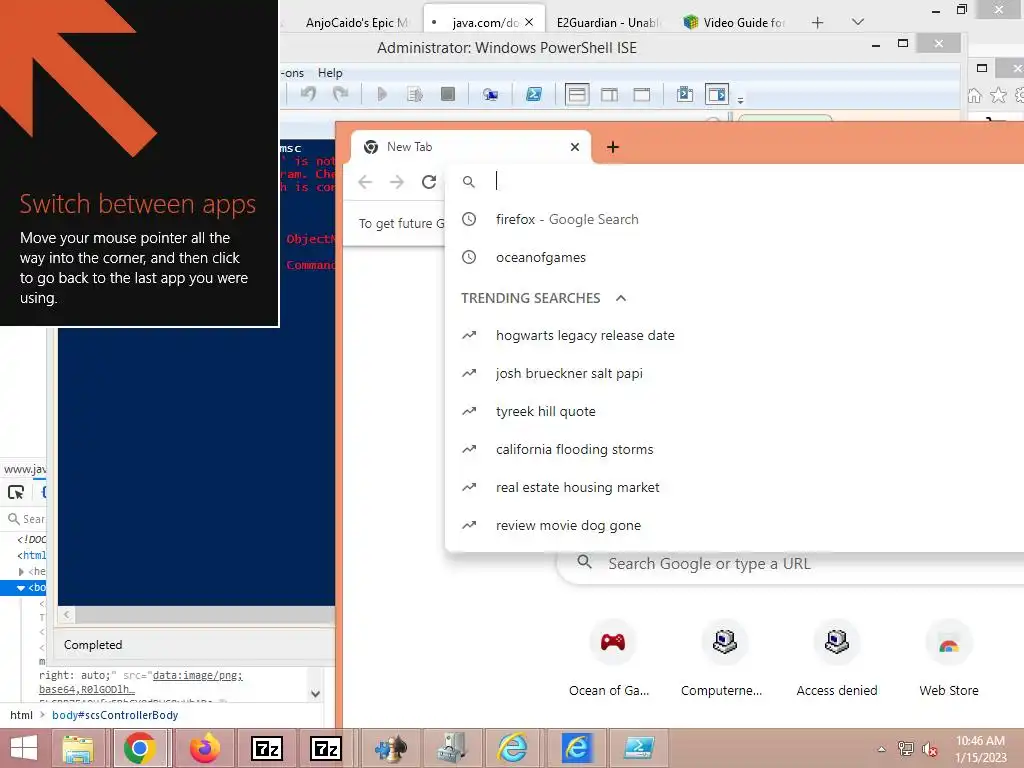Choose the firefox - Google Search suggestion
This screenshot has height=768, width=1024.
(x=734, y=219)
